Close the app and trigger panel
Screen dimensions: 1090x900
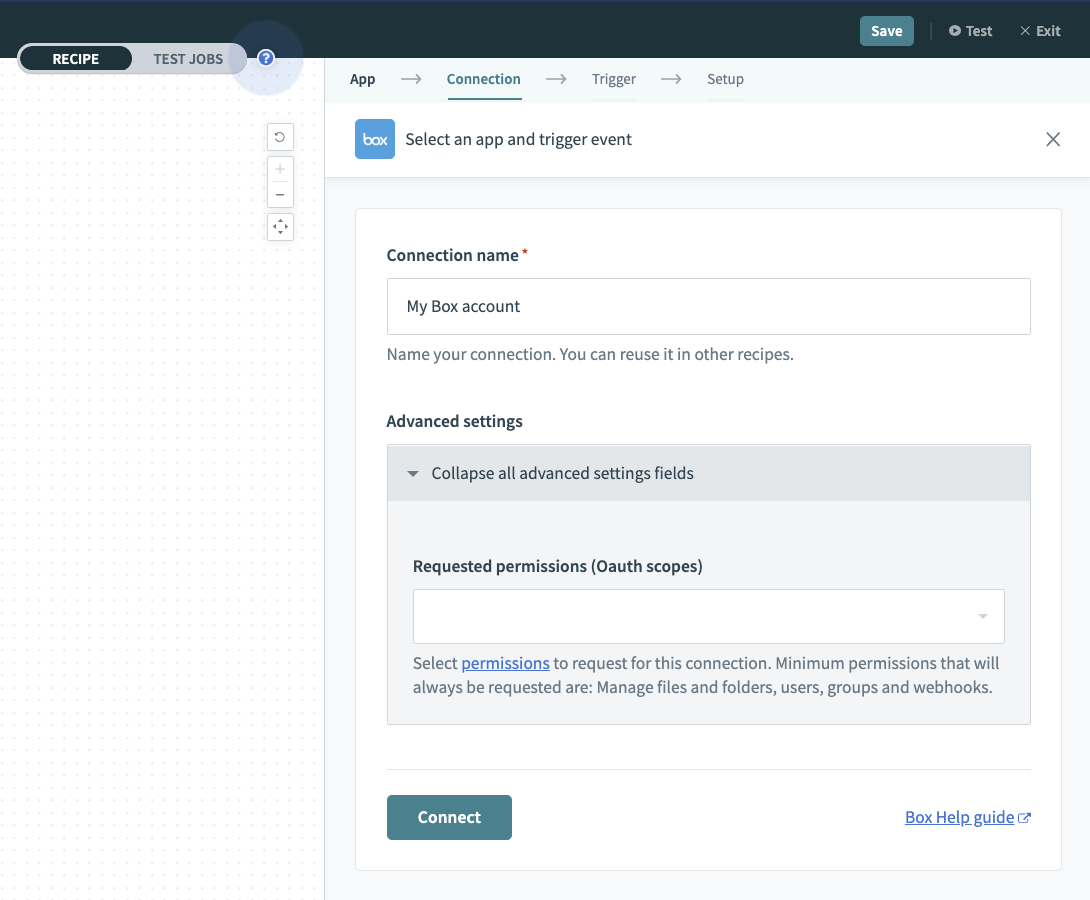coord(1052,140)
